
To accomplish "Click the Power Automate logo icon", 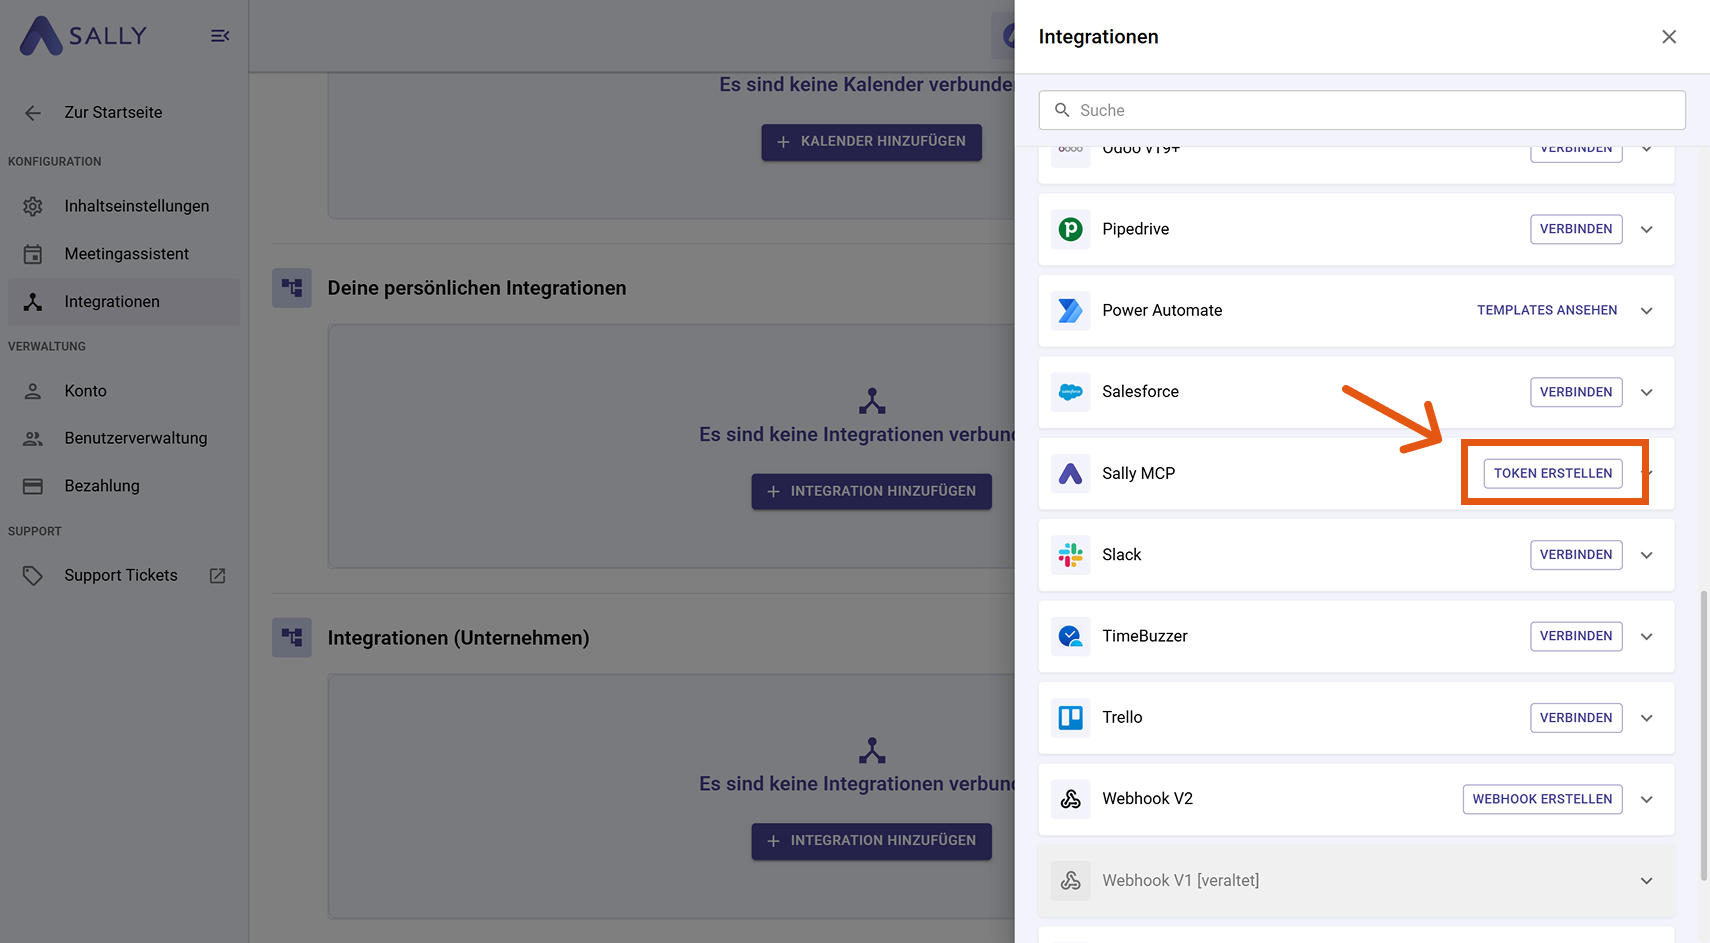I will tap(1070, 311).
